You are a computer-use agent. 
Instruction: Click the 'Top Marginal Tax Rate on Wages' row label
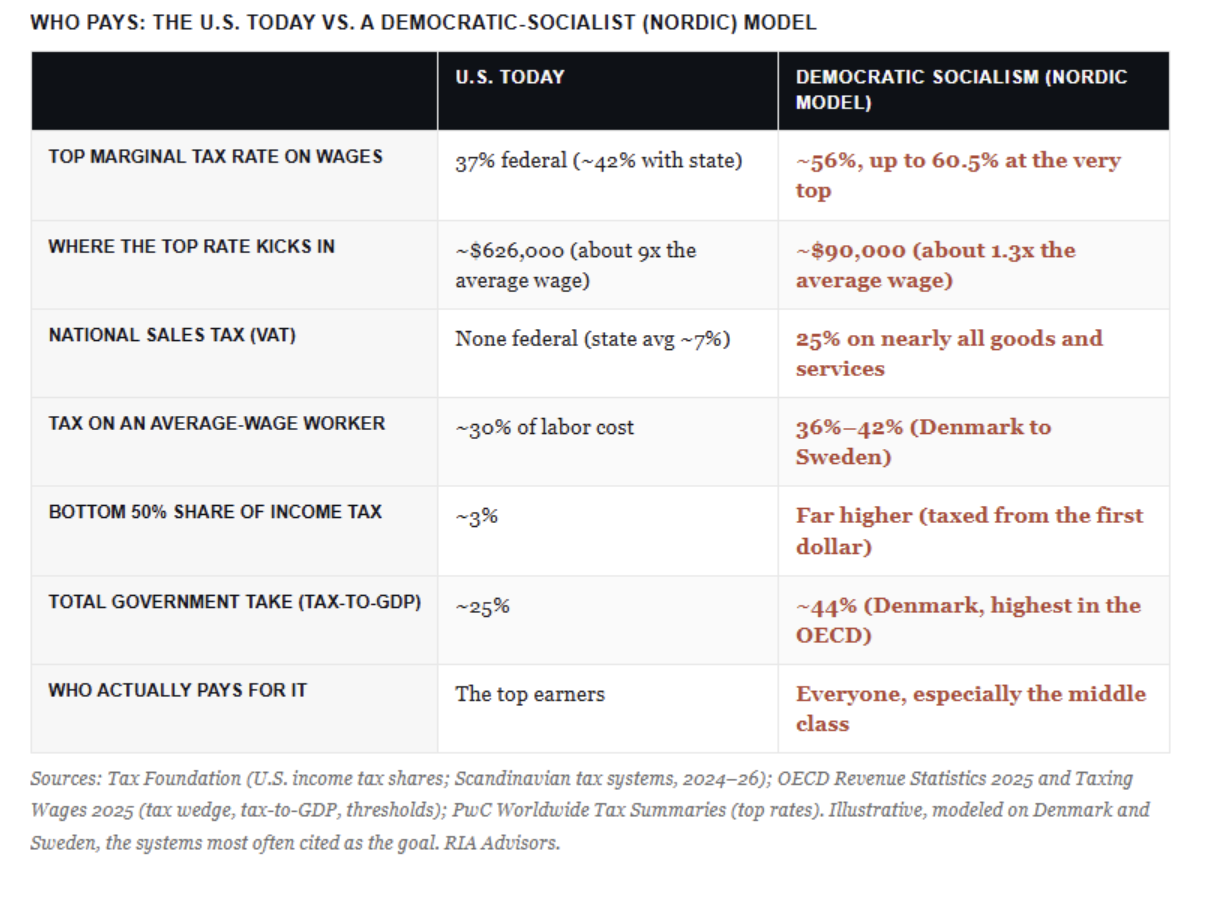(x=215, y=156)
